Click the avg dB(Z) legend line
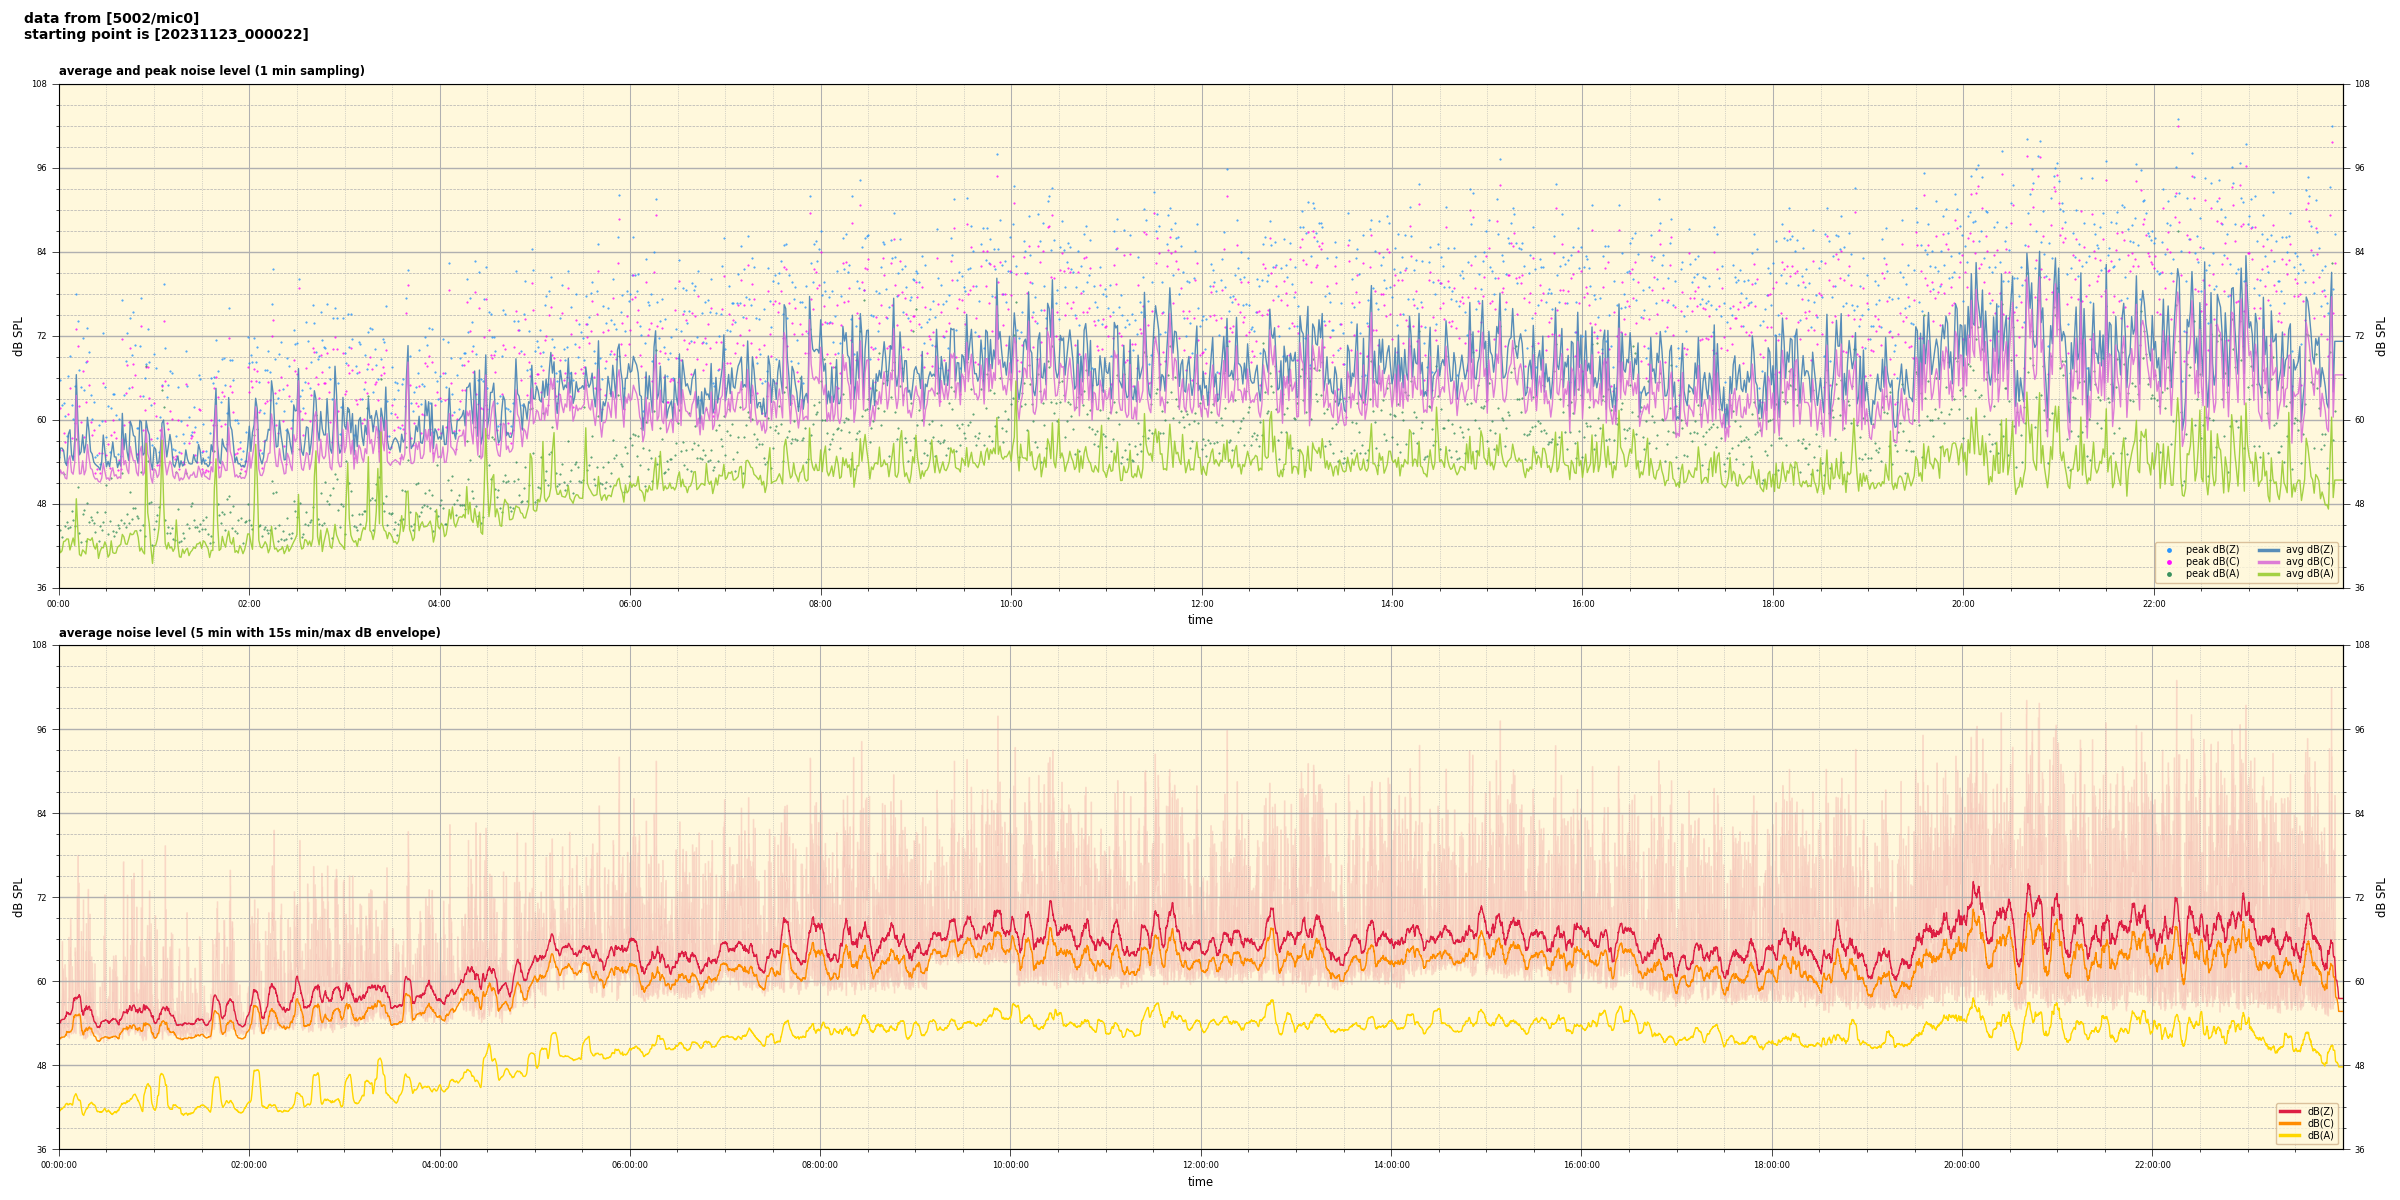Viewport: 2400px width, 1200px height. pos(2268,550)
